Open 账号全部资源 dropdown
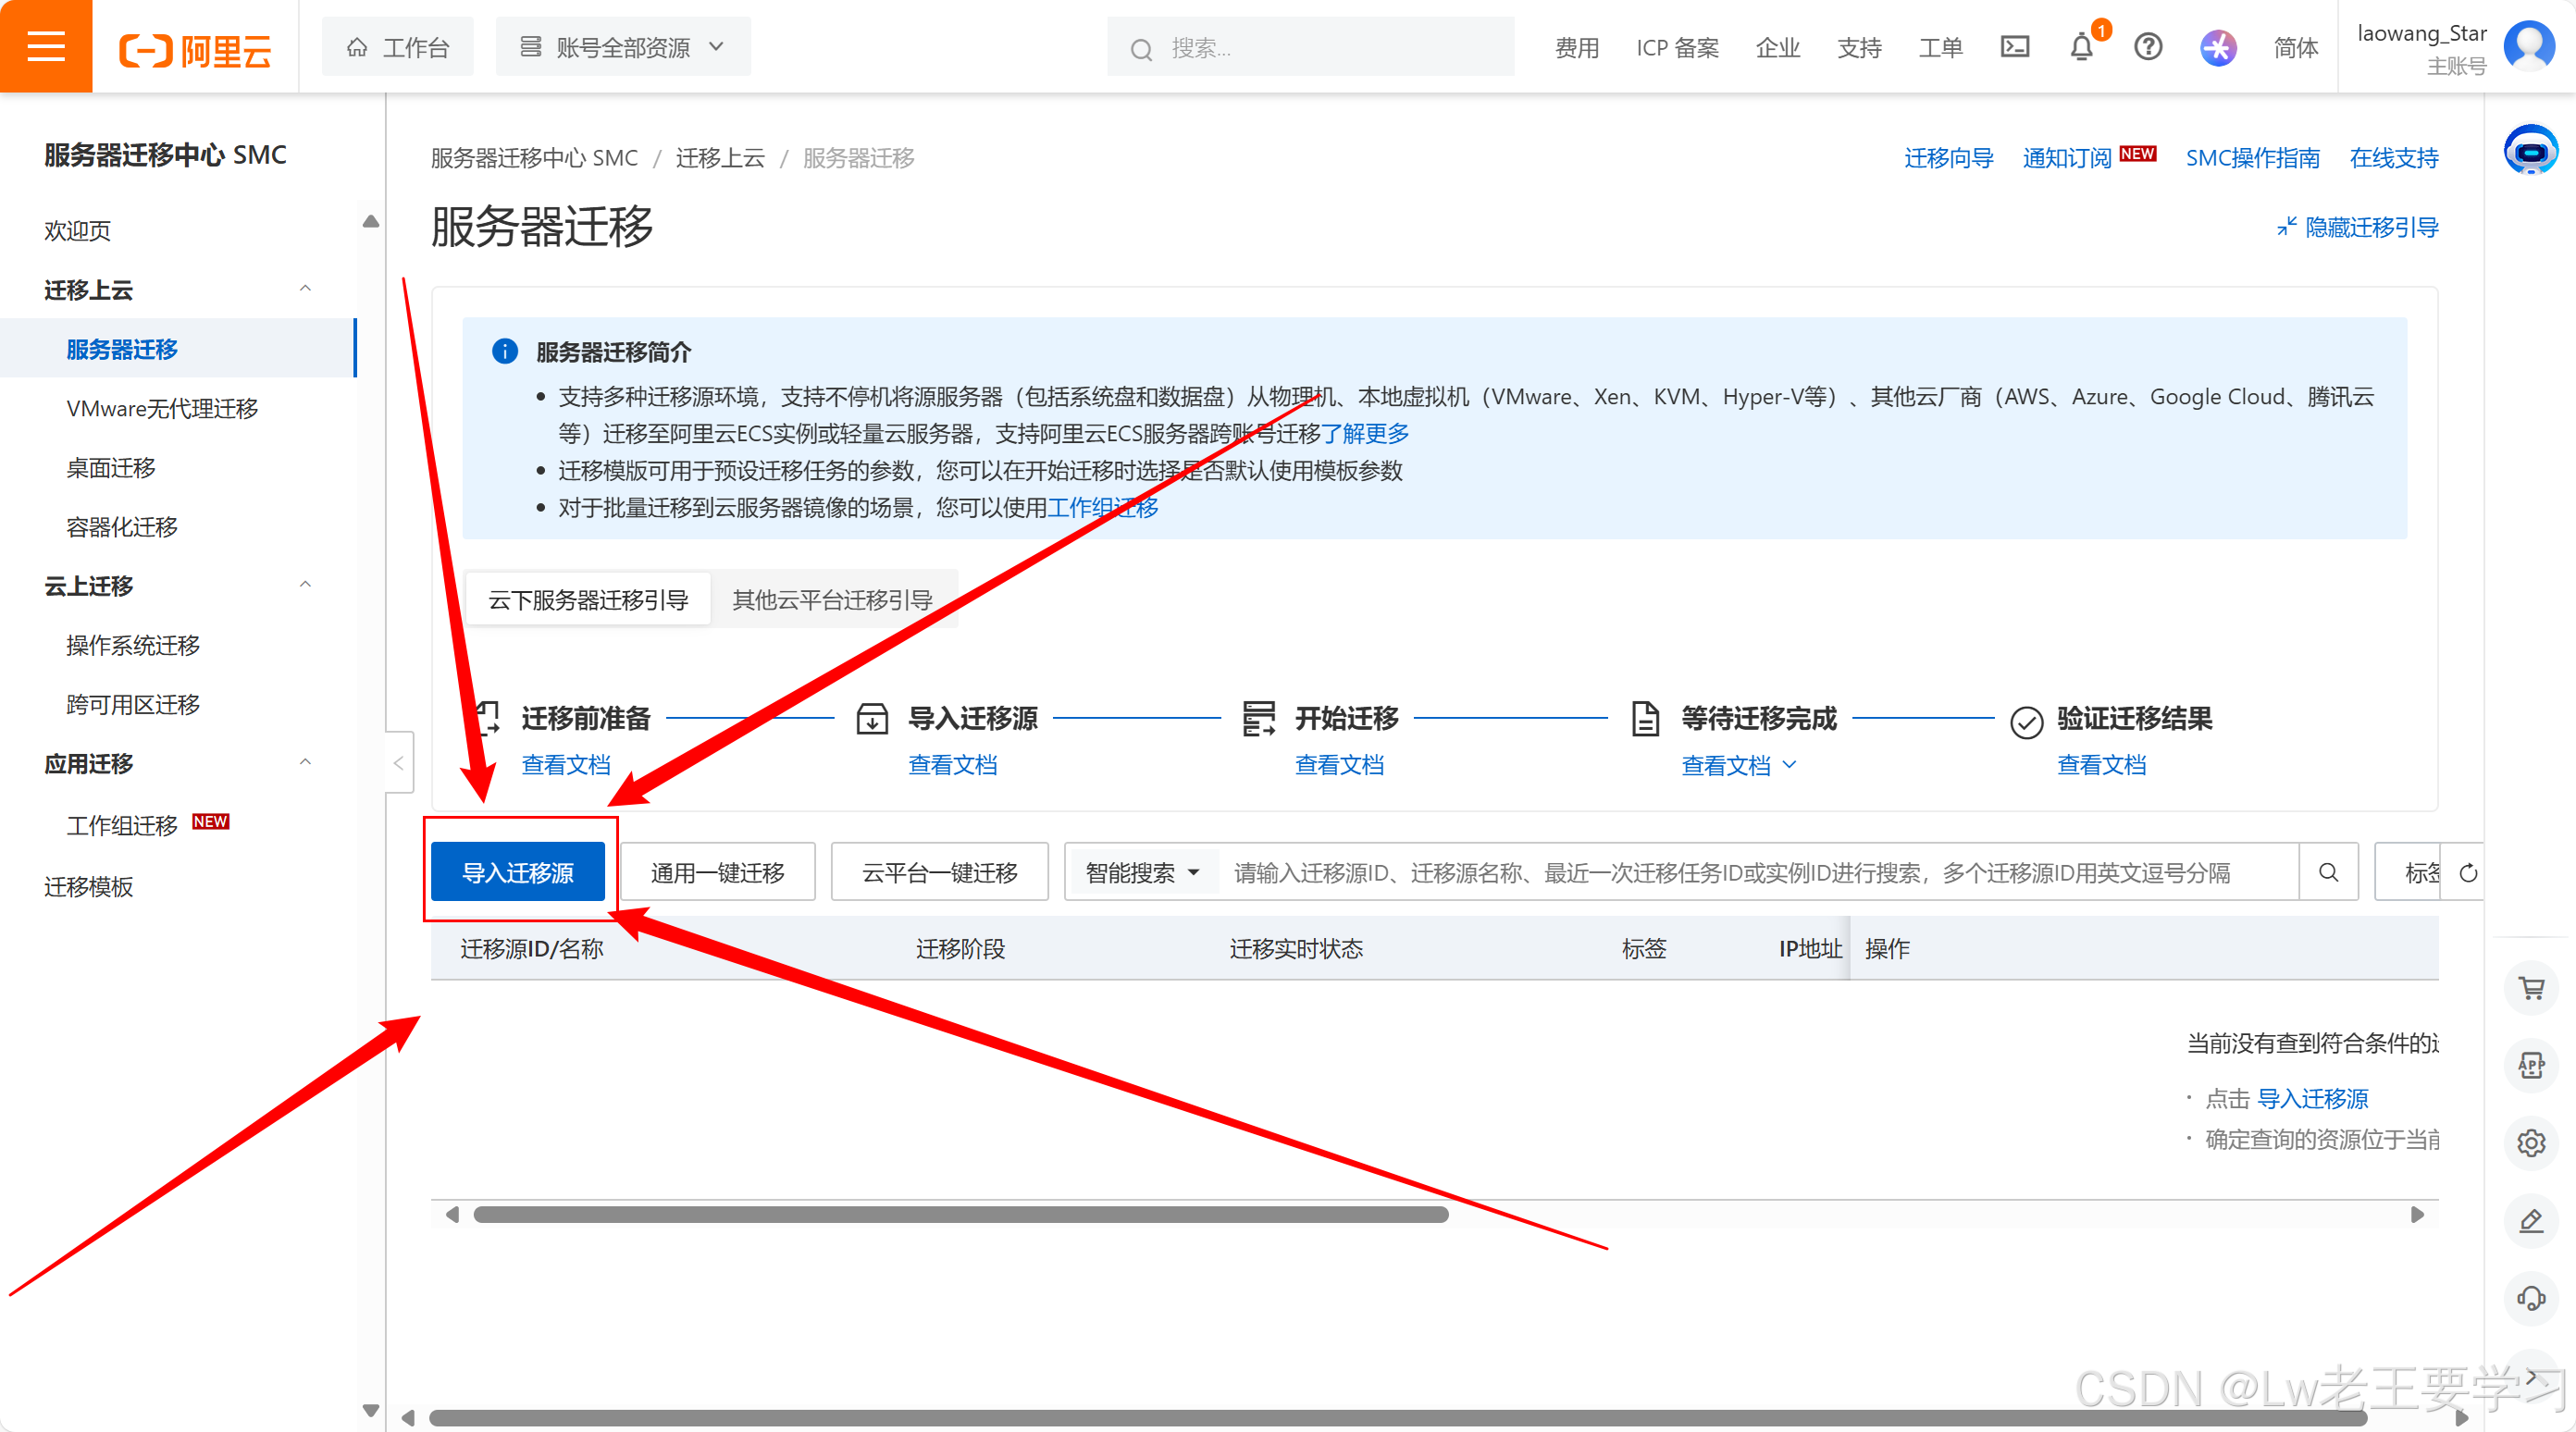 [622, 47]
